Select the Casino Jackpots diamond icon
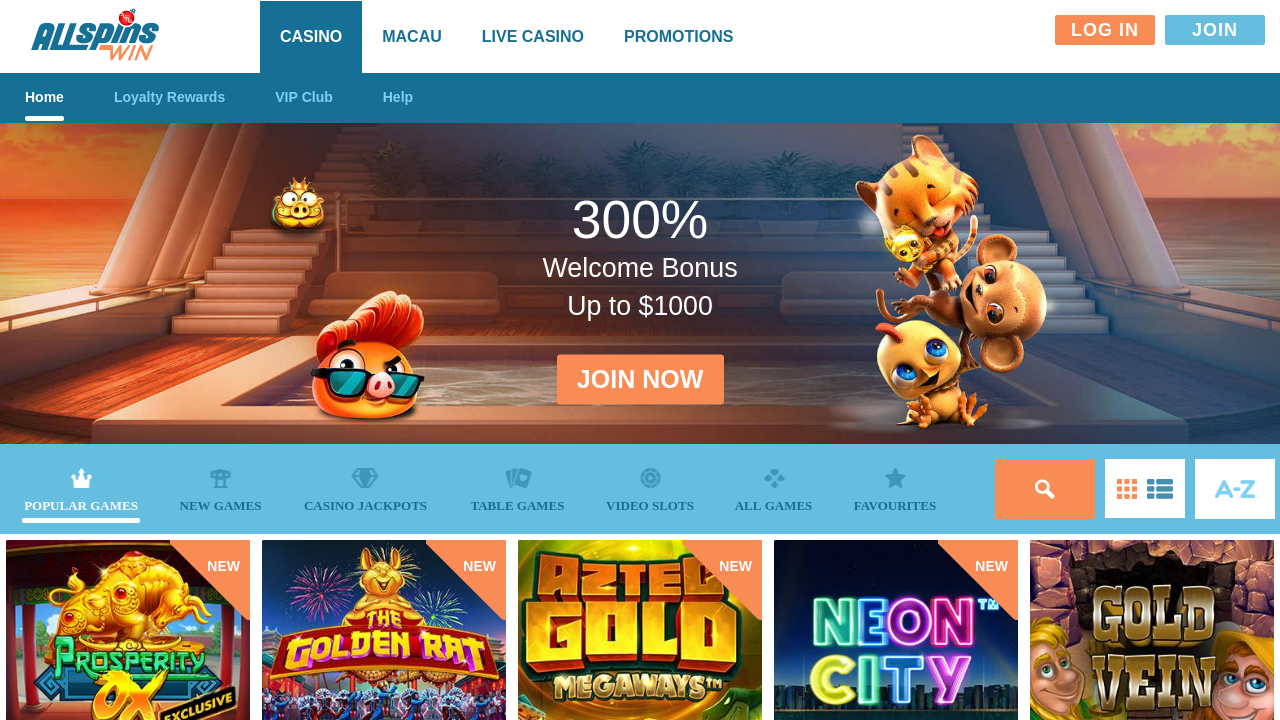Screen dimensions: 1280x720 (x=365, y=478)
